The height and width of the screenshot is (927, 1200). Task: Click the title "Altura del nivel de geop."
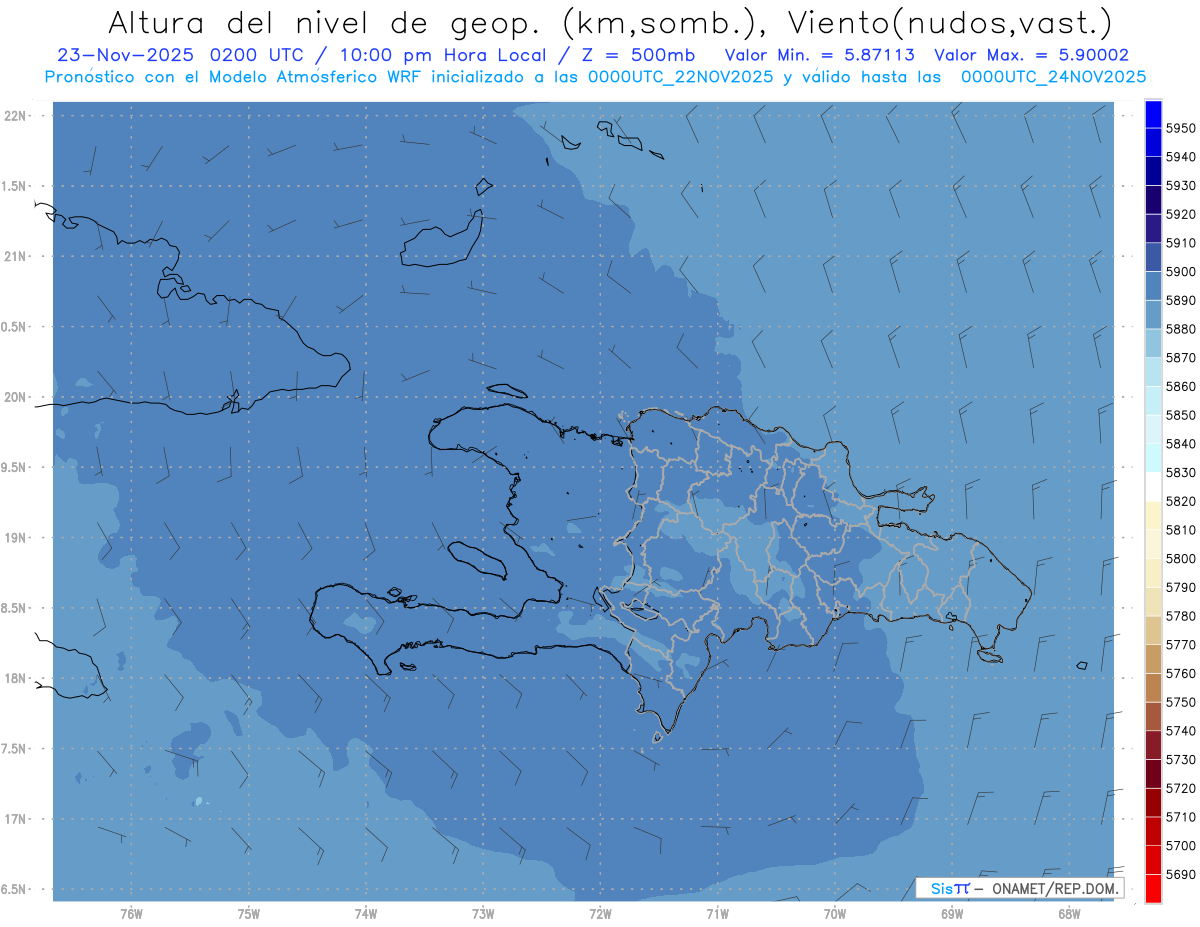click(x=324, y=22)
